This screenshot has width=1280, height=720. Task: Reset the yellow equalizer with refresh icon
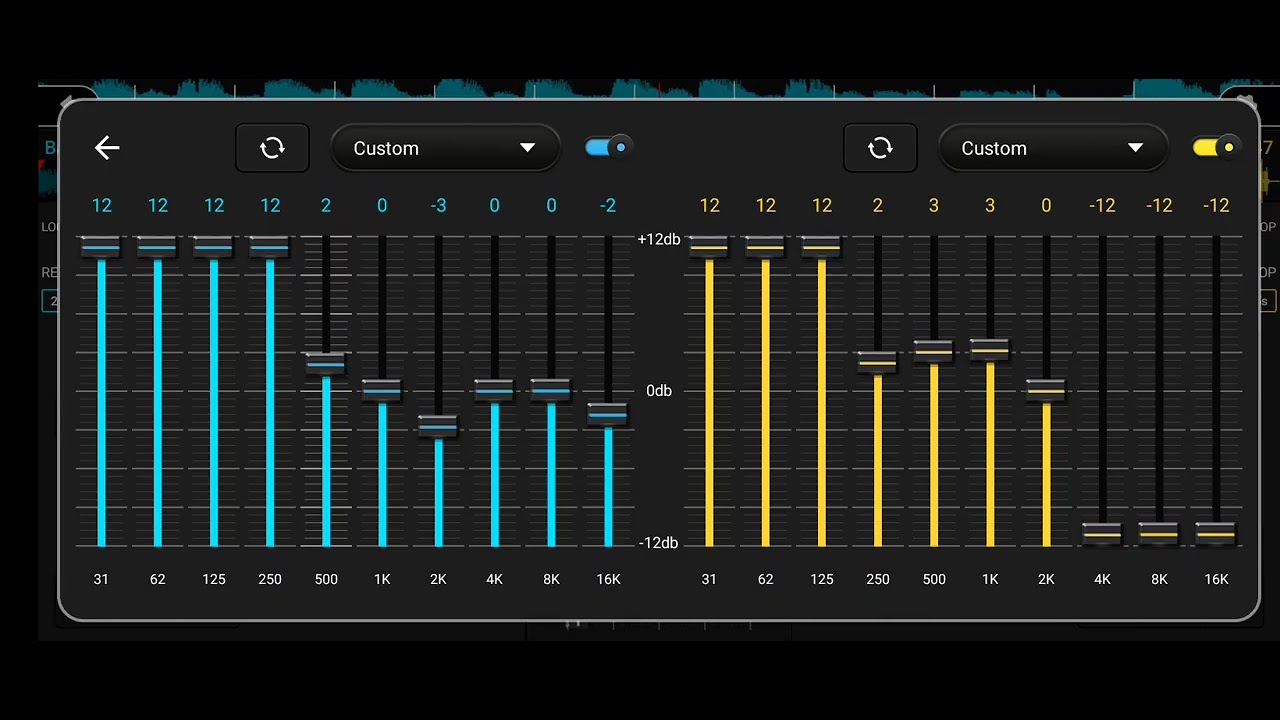tap(880, 148)
